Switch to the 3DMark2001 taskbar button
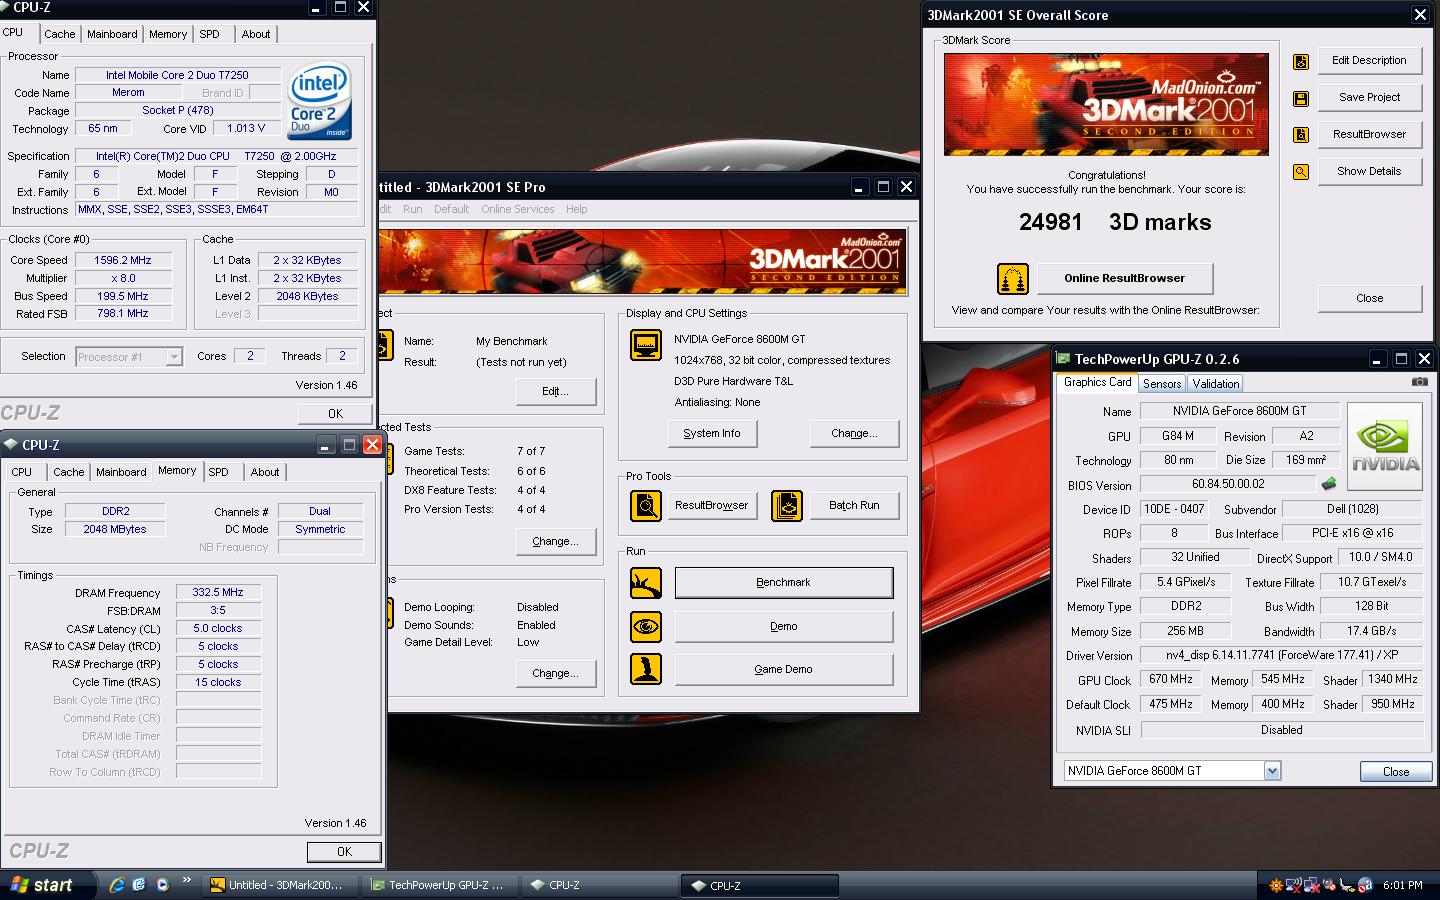 click(x=279, y=885)
